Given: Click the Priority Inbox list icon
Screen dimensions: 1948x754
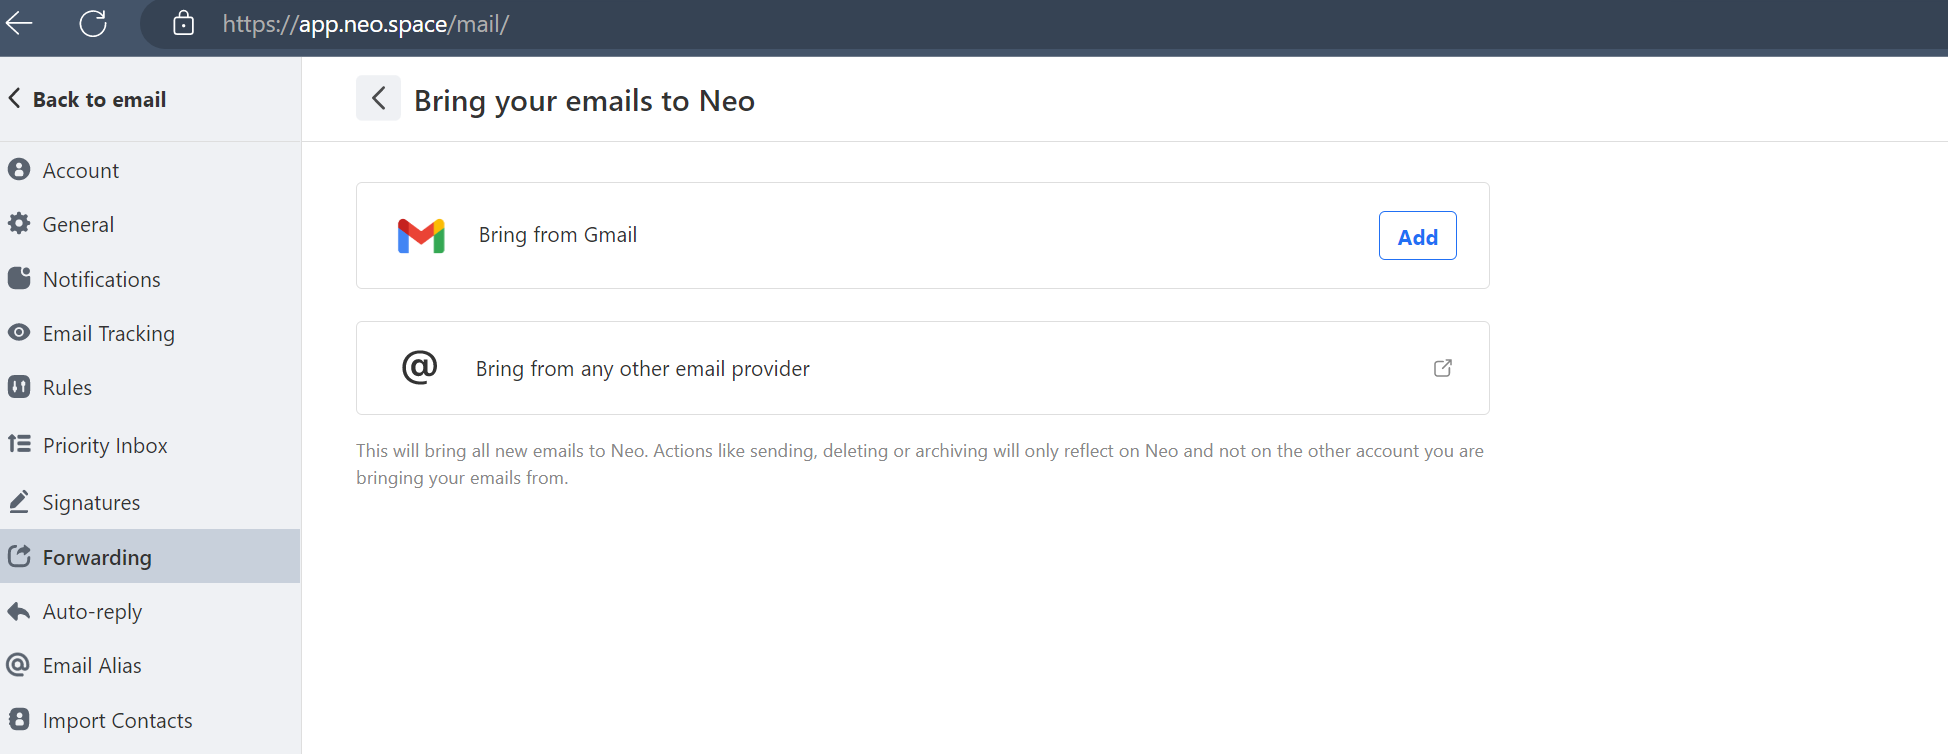Looking at the screenshot, I should tap(19, 444).
